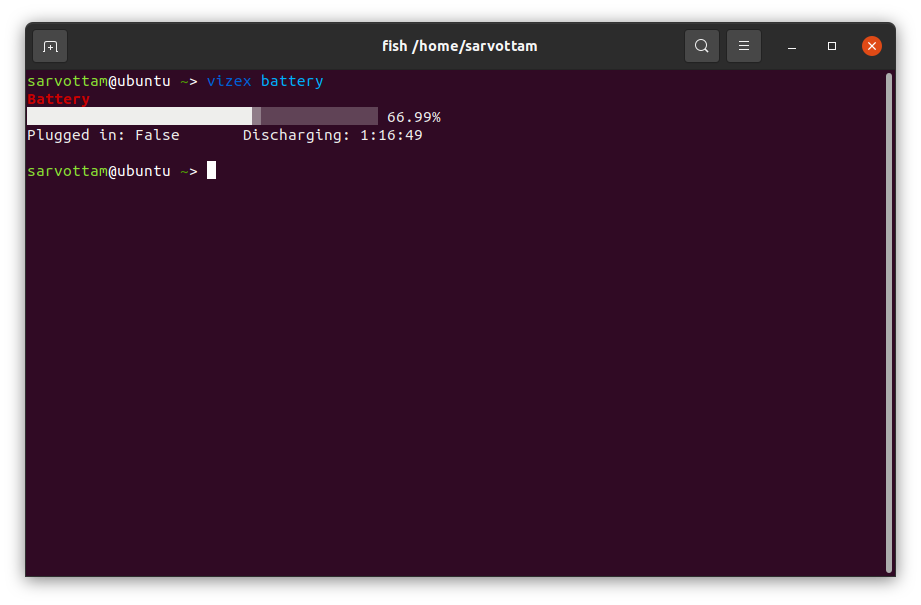The width and height of the screenshot is (921, 605).
Task: Click the unfilled portion of battery bar
Action: (319, 116)
